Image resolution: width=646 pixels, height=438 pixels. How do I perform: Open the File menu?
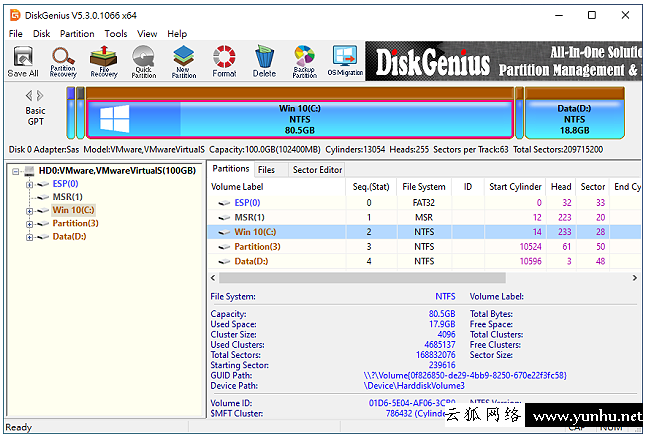pos(16,34)
